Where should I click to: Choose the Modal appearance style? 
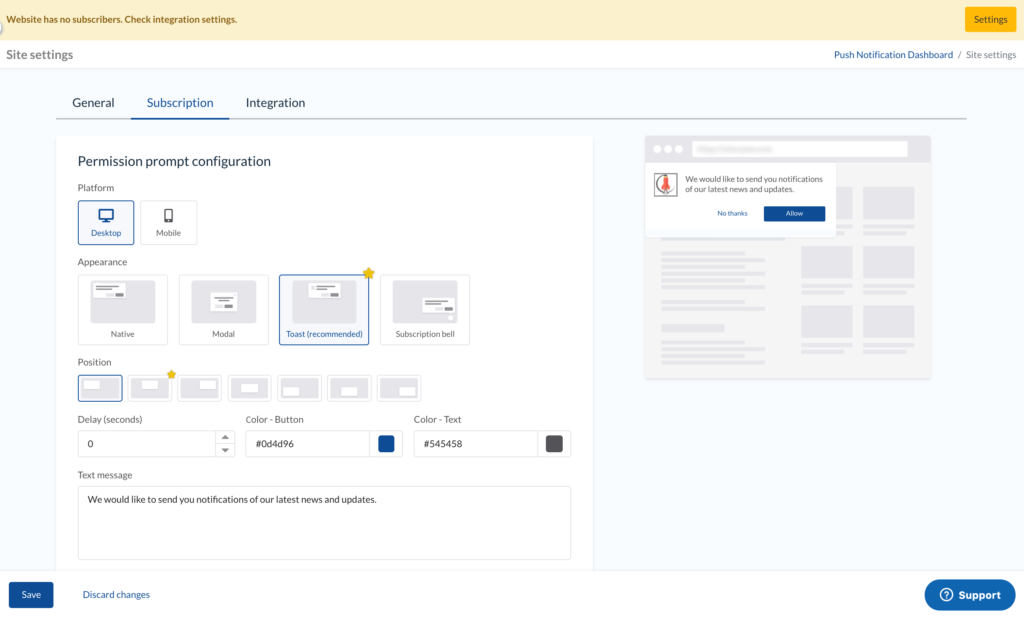pyautogui.click(x=223, y=310)
